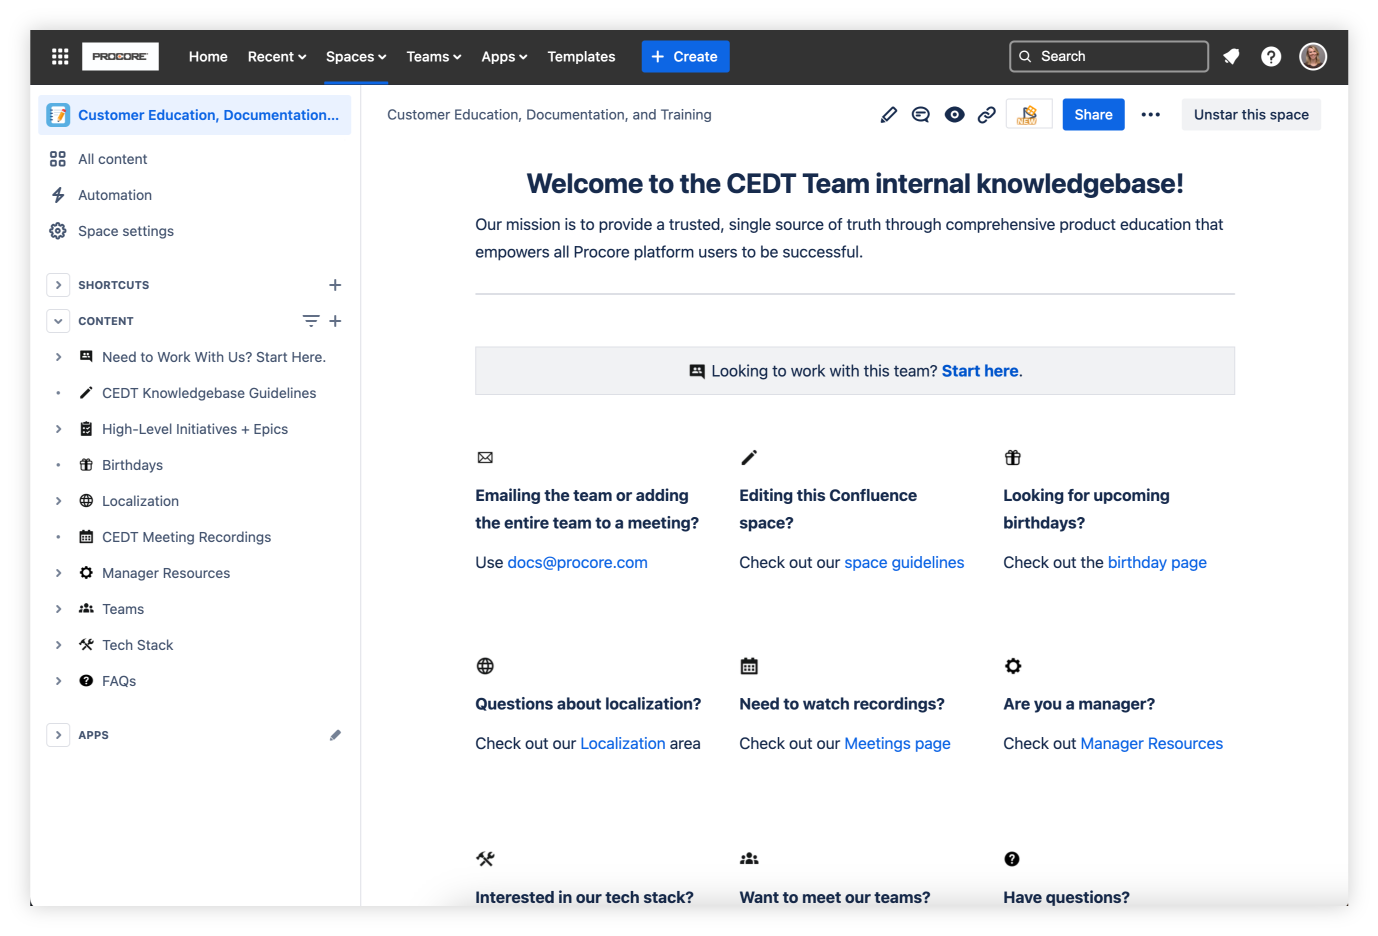Click the people icon above teams section
The width and height of the screenshot is (1378, 936).
[x=749, y=859]
